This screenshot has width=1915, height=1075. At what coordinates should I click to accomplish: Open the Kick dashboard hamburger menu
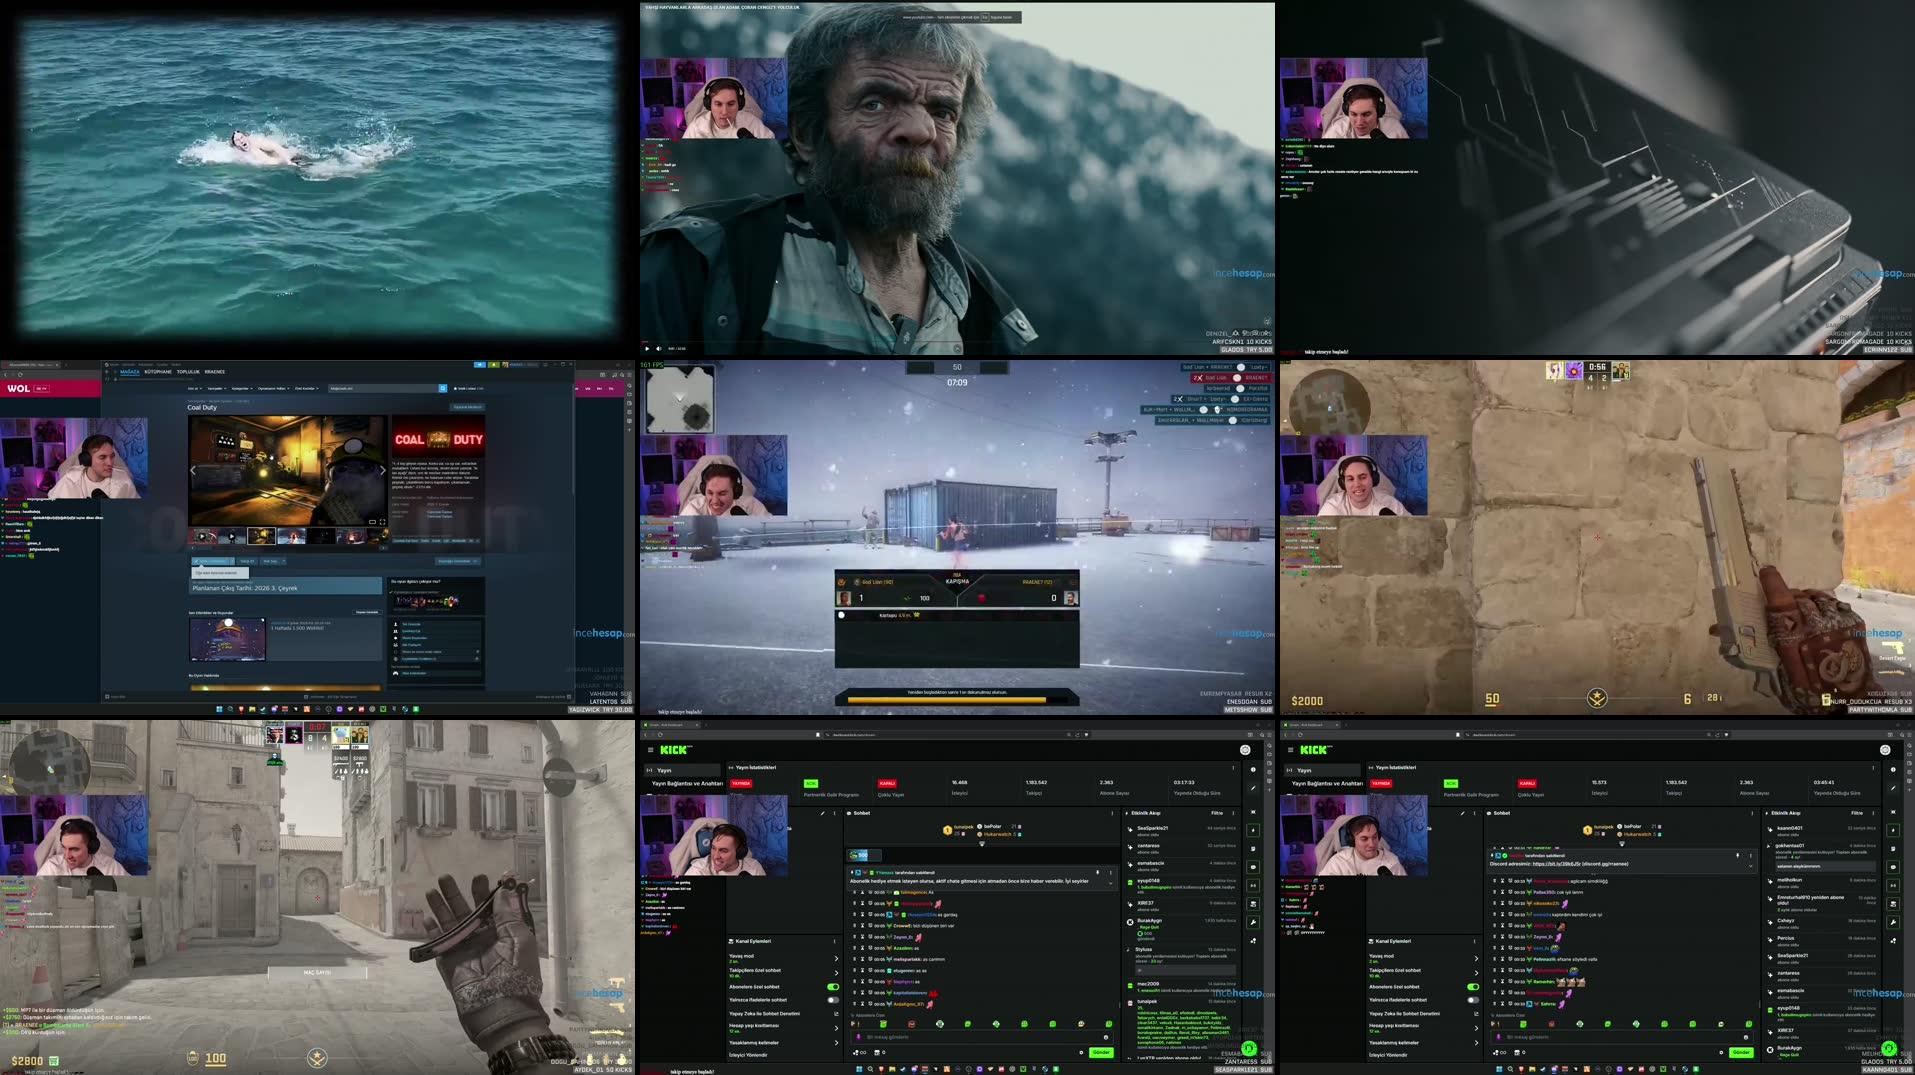point(650,750)
